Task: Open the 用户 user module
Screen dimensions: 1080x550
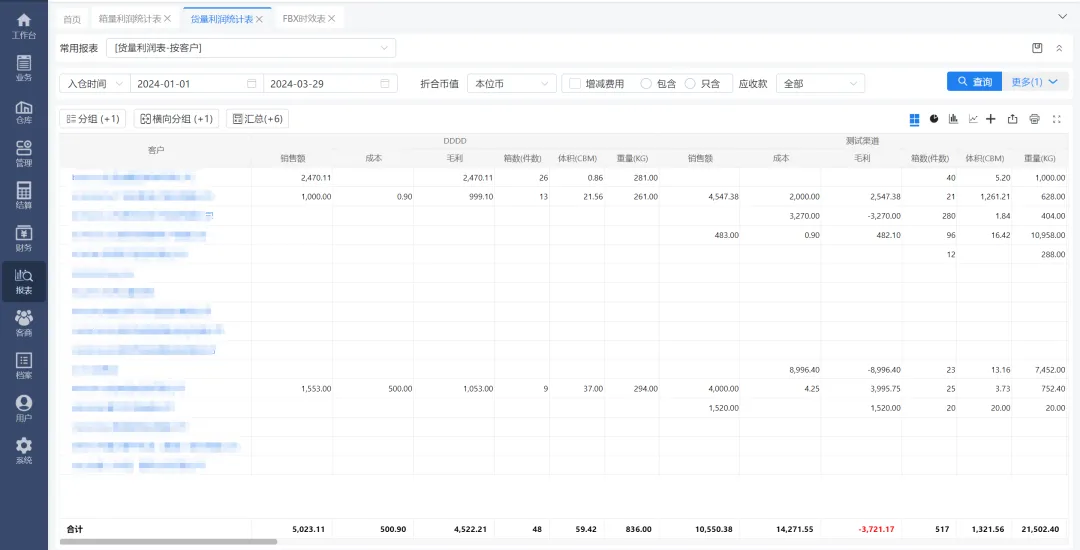Action: point(23,409)
